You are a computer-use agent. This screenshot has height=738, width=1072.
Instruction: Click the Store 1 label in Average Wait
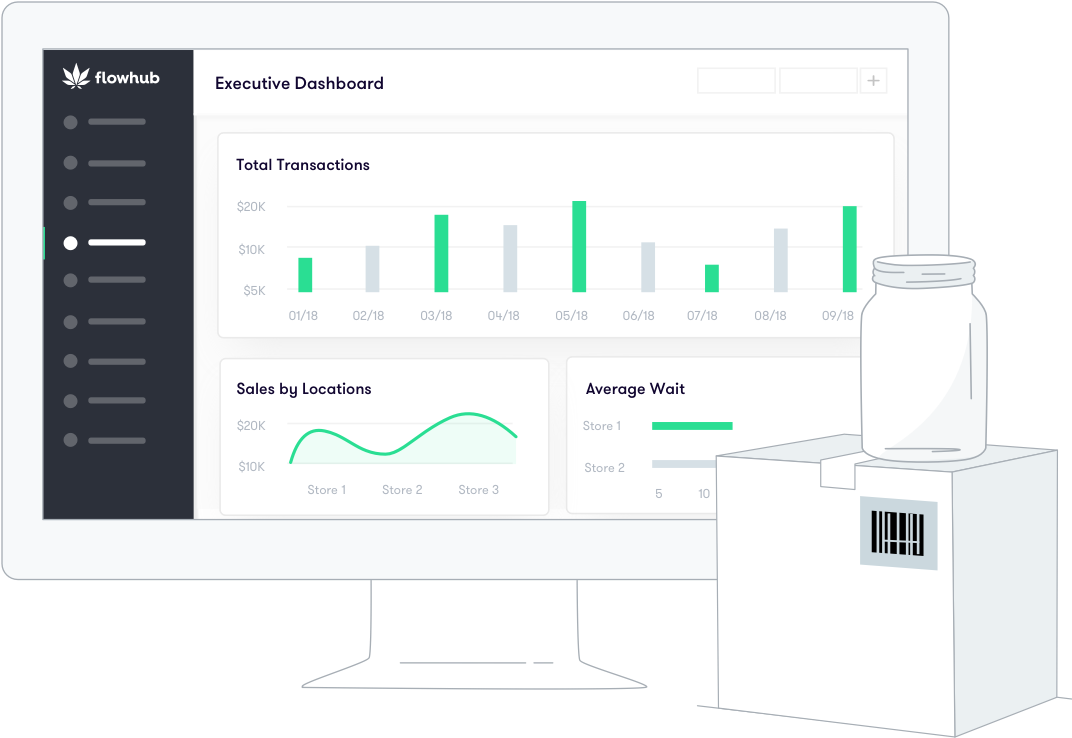(602, 426)
